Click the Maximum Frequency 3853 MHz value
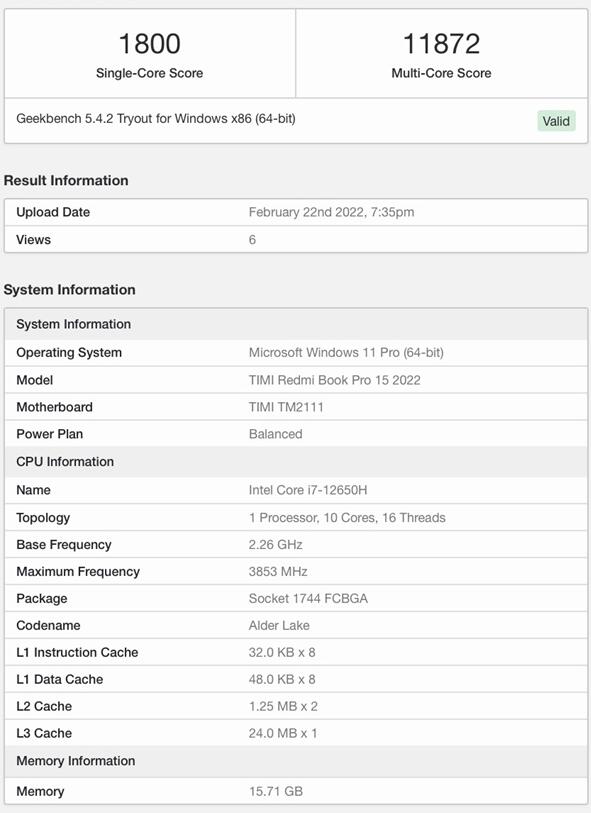591x813 pixels. coord(278,571)
